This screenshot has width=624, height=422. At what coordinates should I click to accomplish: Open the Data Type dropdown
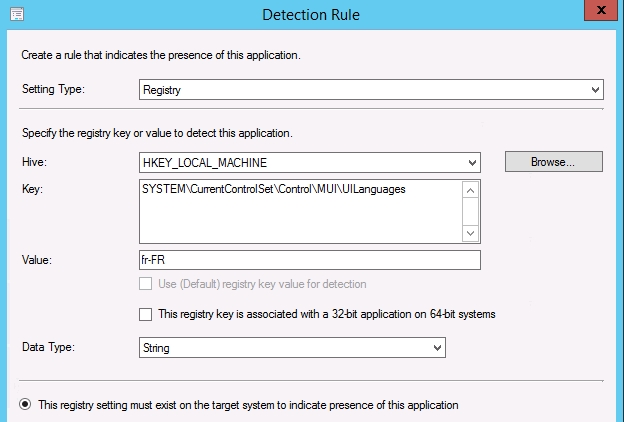pyautogui.click(x=292, y=347)
